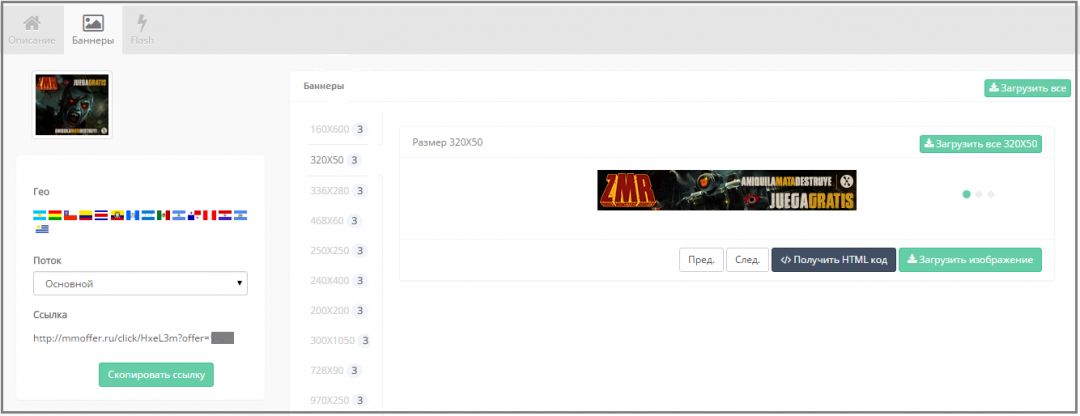Select the 728X90 banner size
The width and height of the screenshot is (1080, 416).
[x=329, y=370]
